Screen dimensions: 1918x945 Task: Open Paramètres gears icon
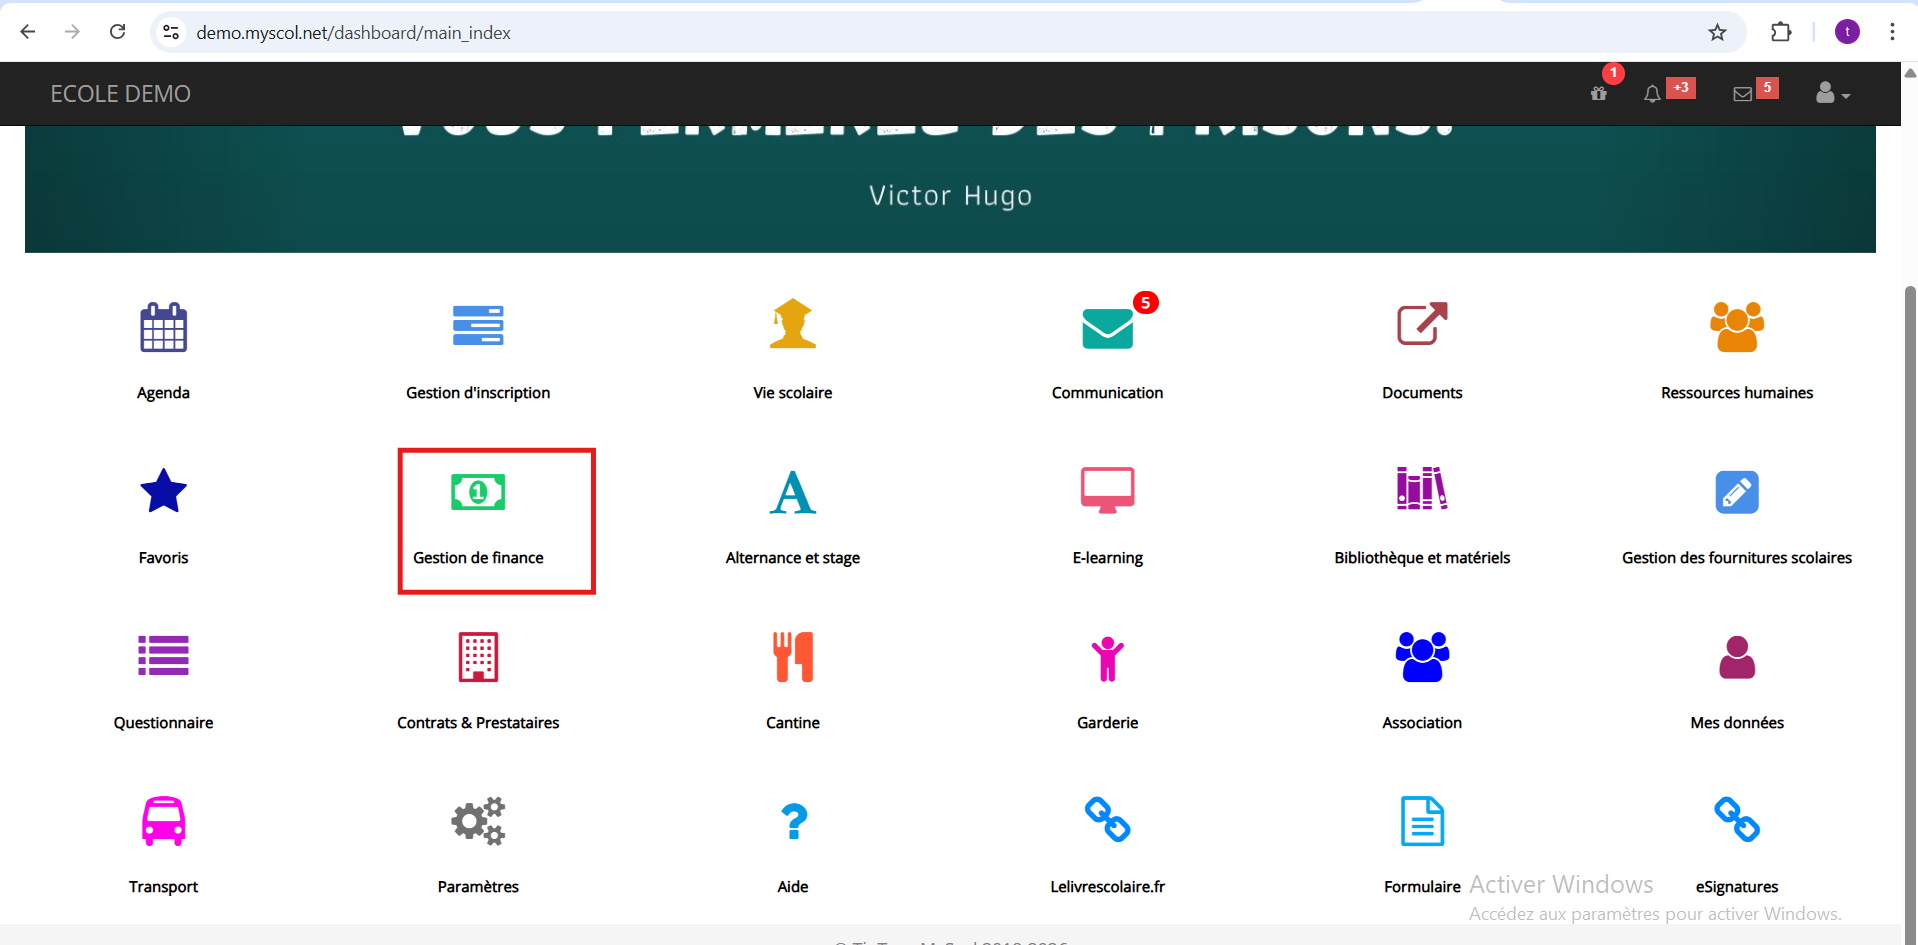(x=478, y=821)
